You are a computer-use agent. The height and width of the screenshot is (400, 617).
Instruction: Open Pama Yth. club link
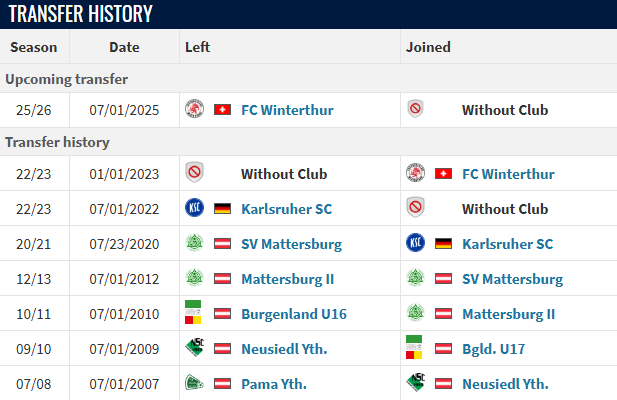click(x=274, y=384)
